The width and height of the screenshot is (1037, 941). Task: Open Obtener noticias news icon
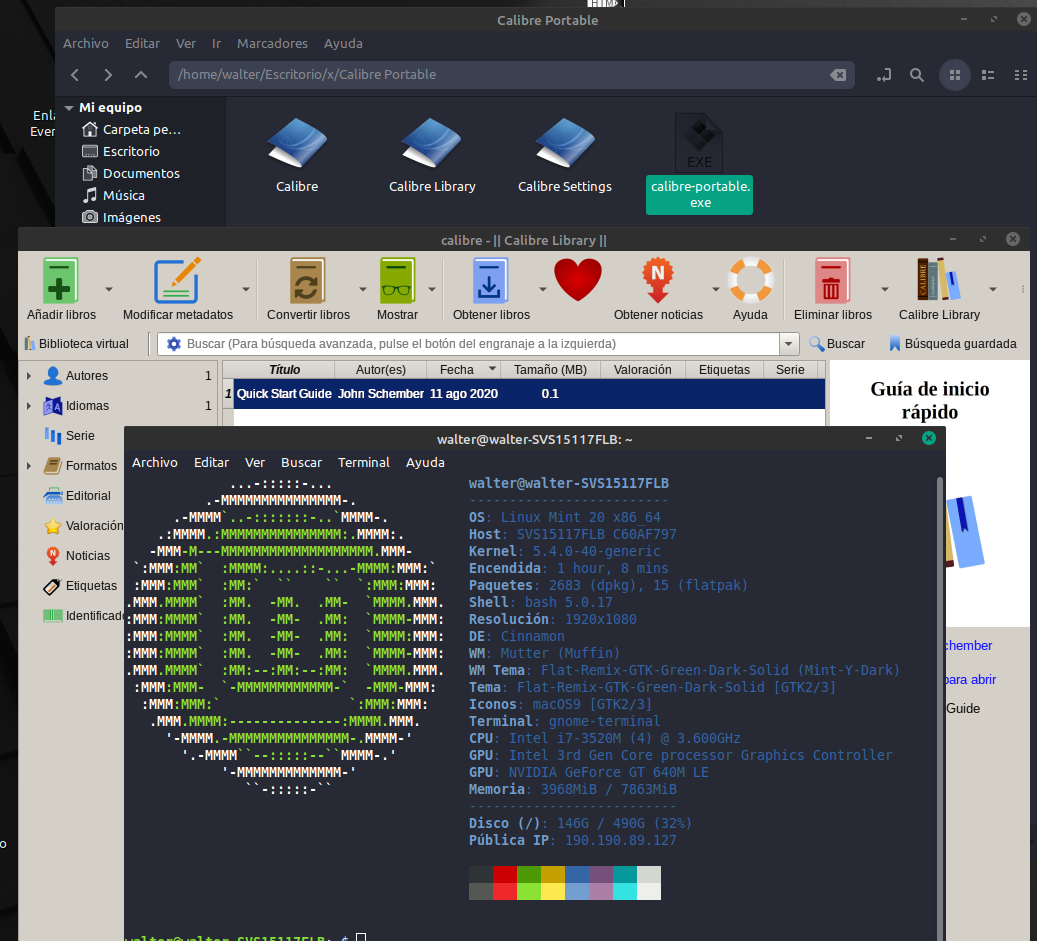point(657,281)
